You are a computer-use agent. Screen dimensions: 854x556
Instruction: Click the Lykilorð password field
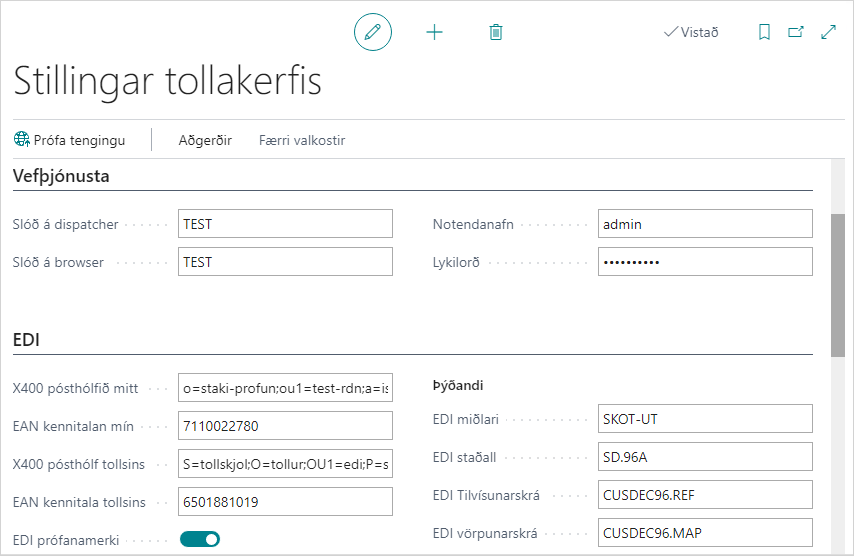[x=705, y=262]
